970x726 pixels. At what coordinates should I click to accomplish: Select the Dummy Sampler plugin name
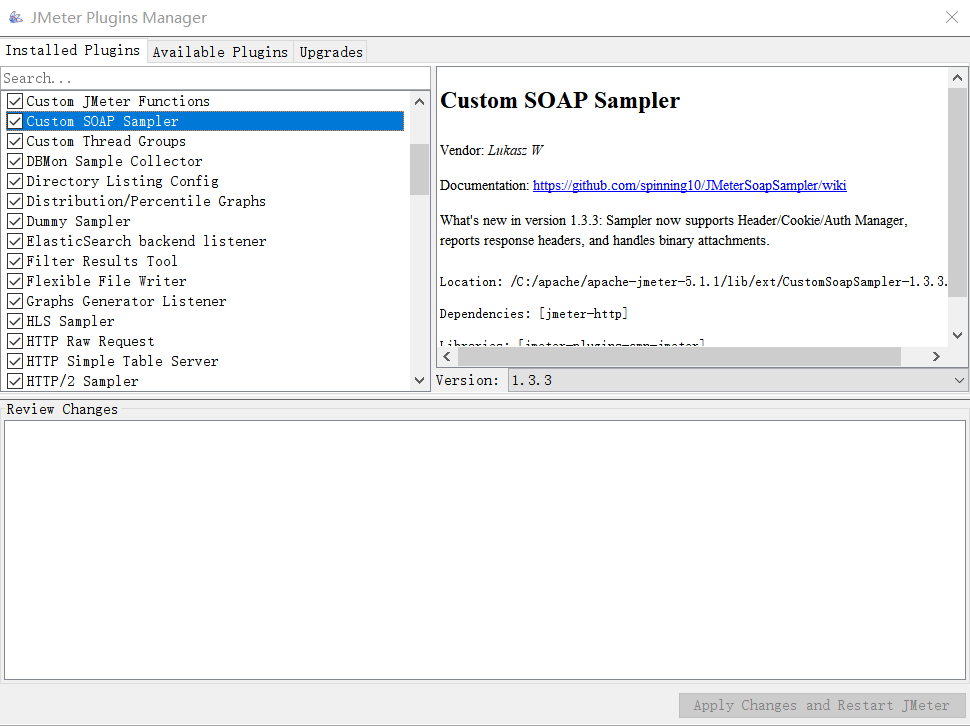[79, 221]
